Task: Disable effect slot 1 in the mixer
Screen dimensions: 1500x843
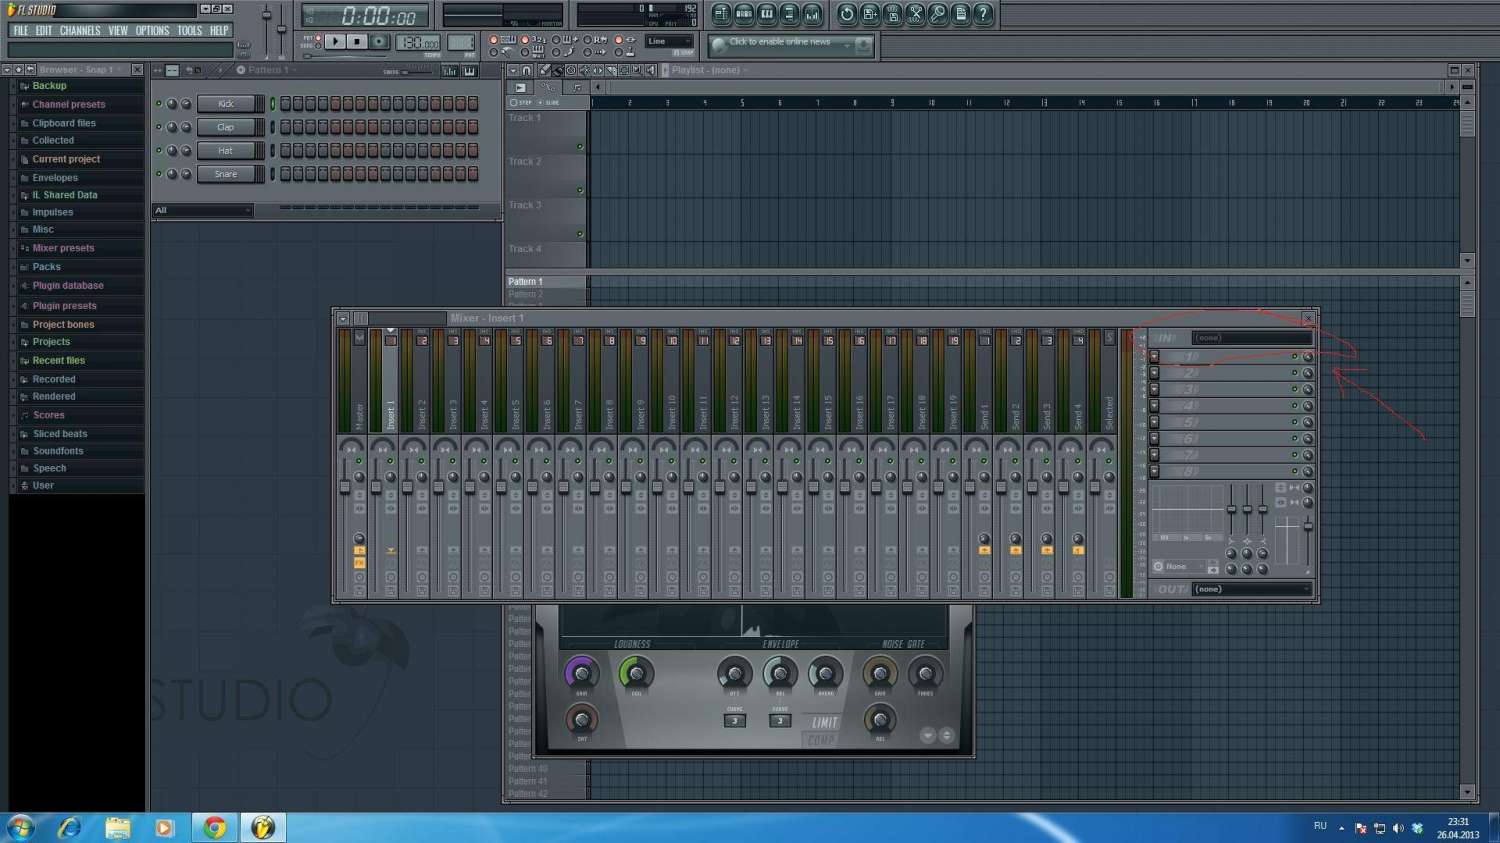Action: 1294,357
